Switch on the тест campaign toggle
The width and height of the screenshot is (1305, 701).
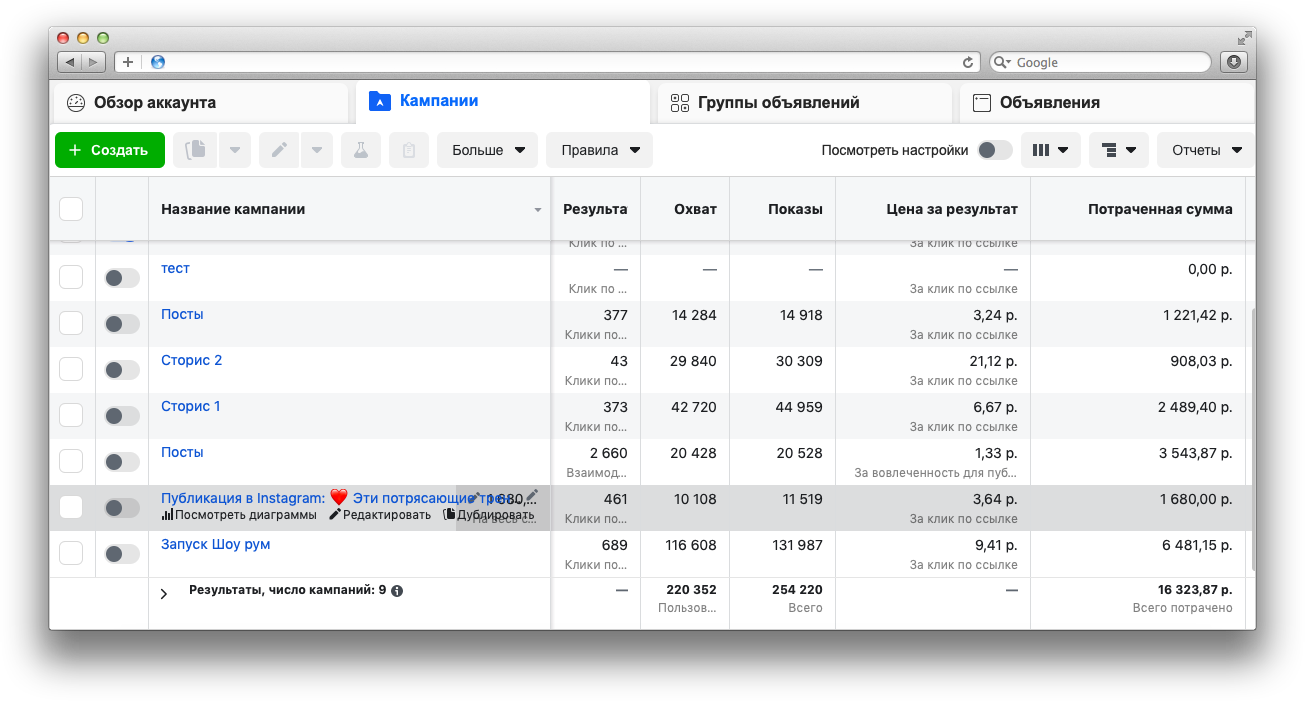point(122,278)
